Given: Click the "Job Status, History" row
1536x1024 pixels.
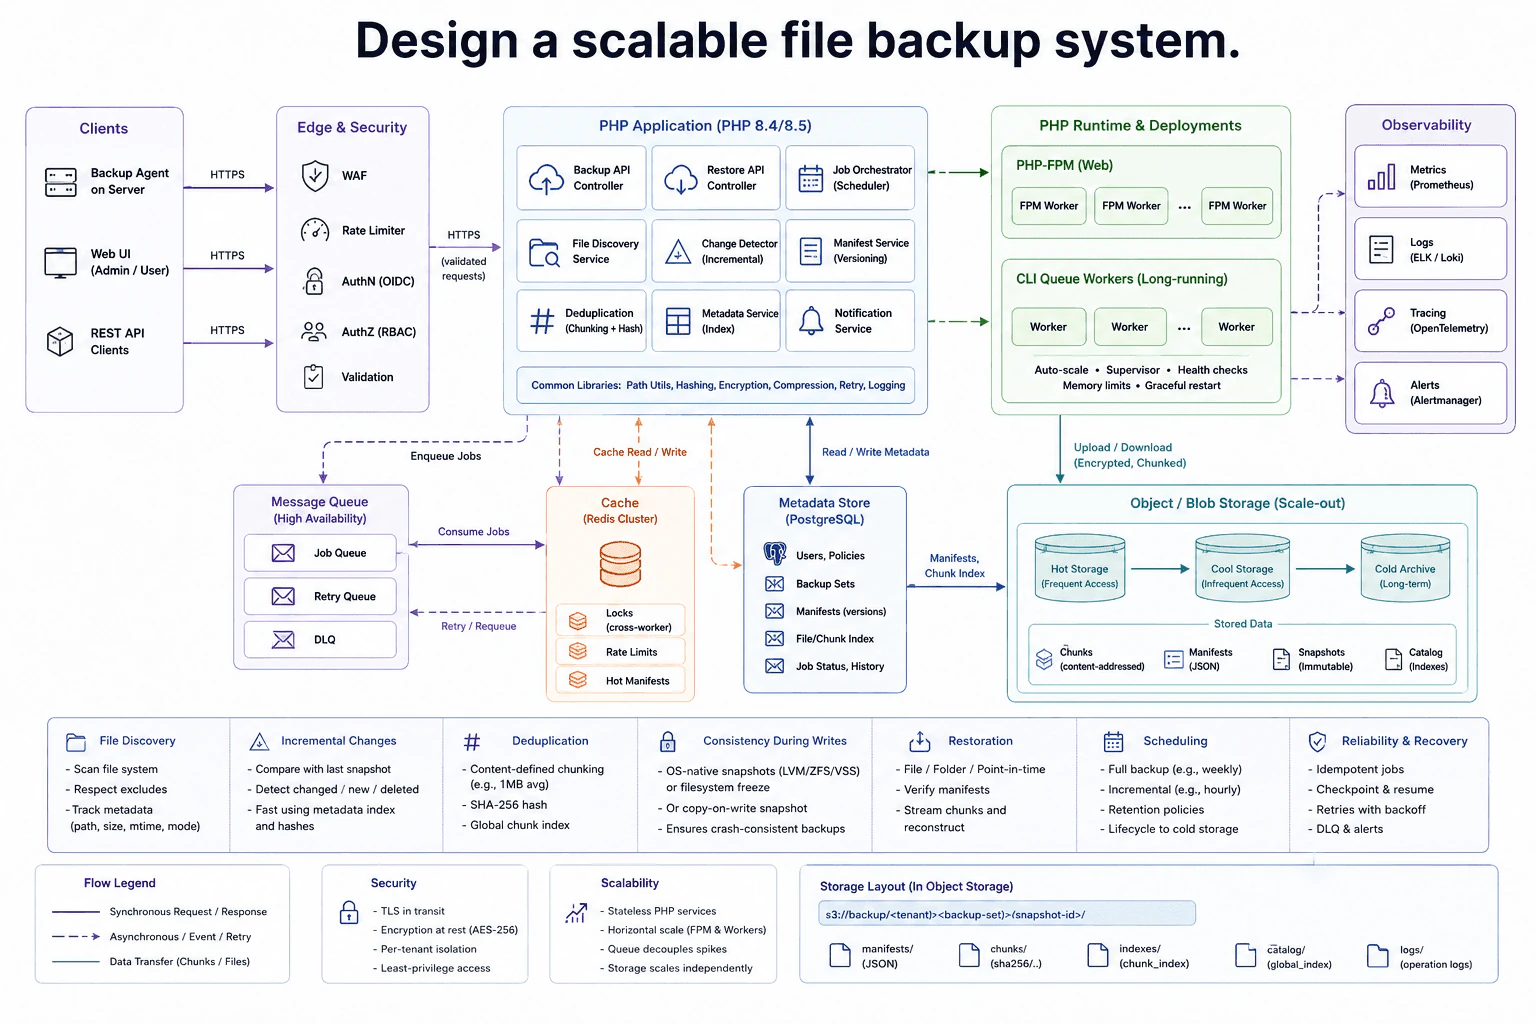Looking at the screenshot, I should coord(824,666).
